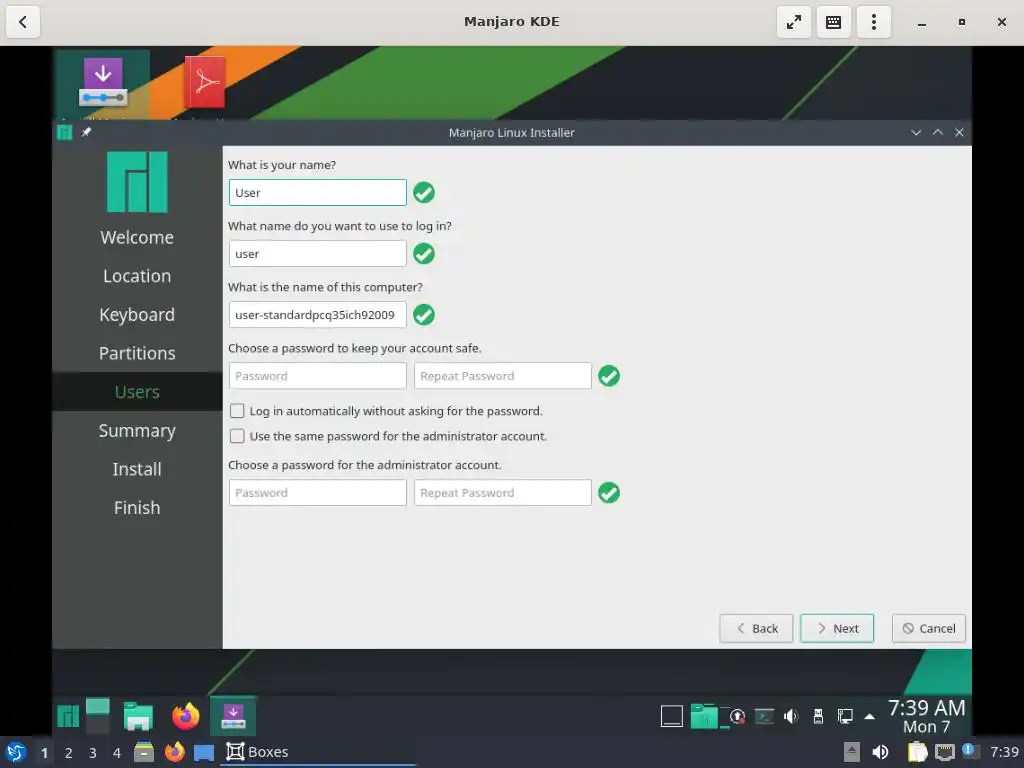Open the terminal tray icon in guest panel
The width and height of the screenshot is (1024, 768).
tap(764, 716)
